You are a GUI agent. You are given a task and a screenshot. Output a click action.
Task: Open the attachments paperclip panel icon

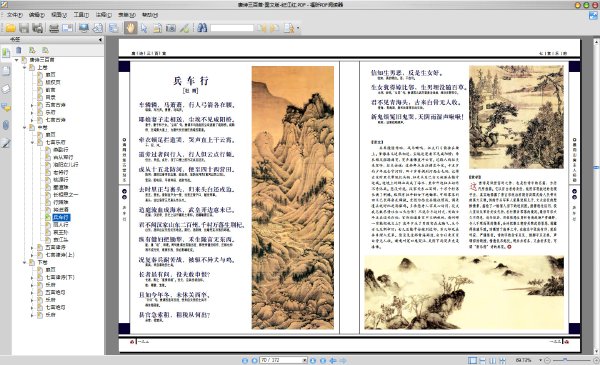tap(6, 125)
